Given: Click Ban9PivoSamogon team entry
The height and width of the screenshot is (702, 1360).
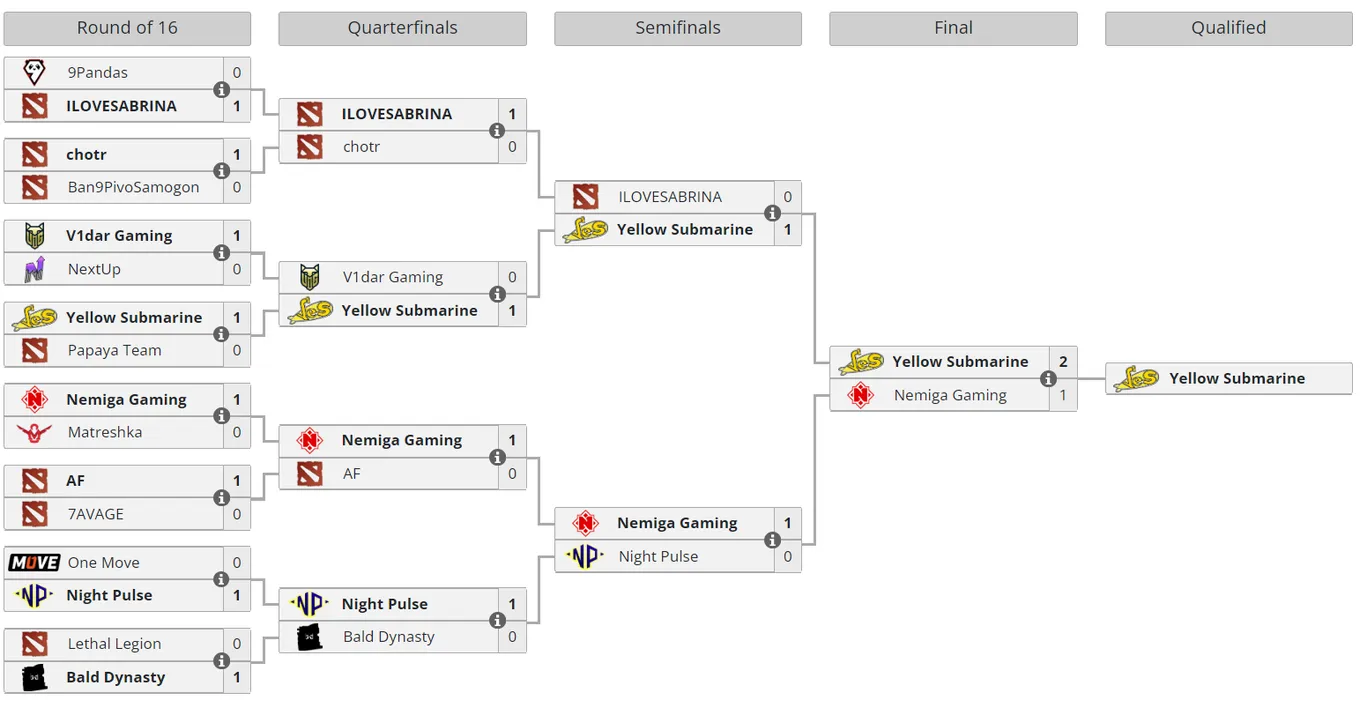Looking at the screenshot, I should coord(127,187).
